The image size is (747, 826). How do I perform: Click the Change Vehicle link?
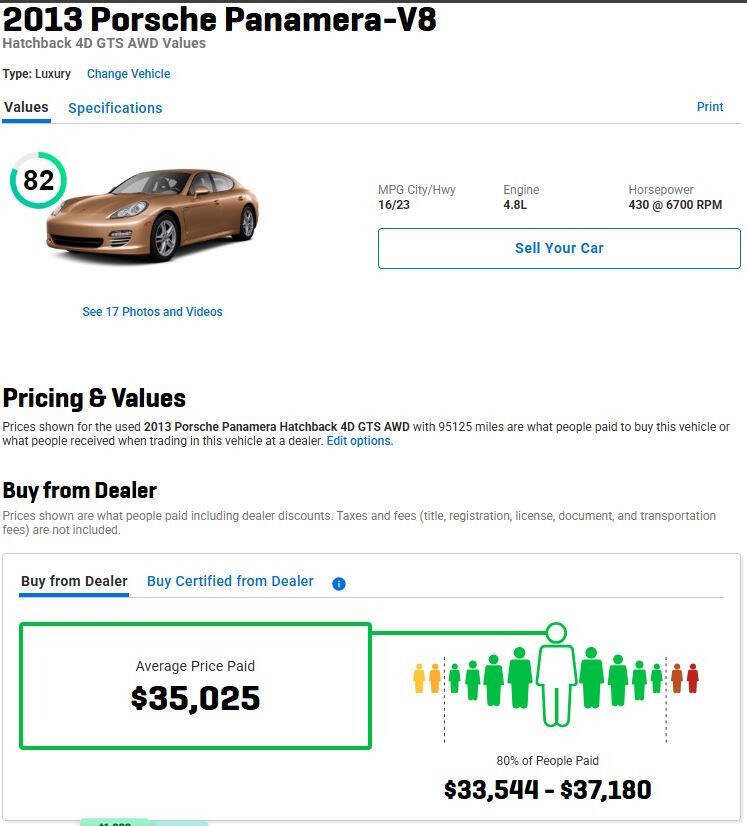click(128, 74)
